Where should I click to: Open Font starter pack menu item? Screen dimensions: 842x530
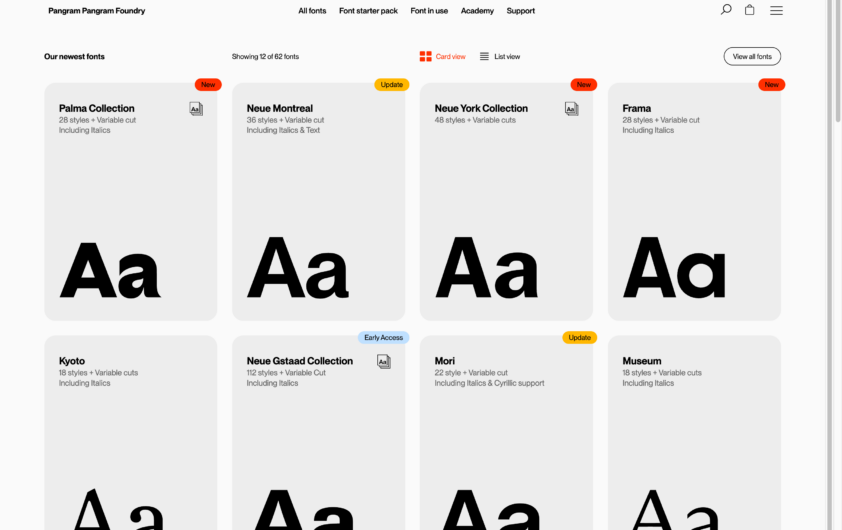[x=368, y=11]
